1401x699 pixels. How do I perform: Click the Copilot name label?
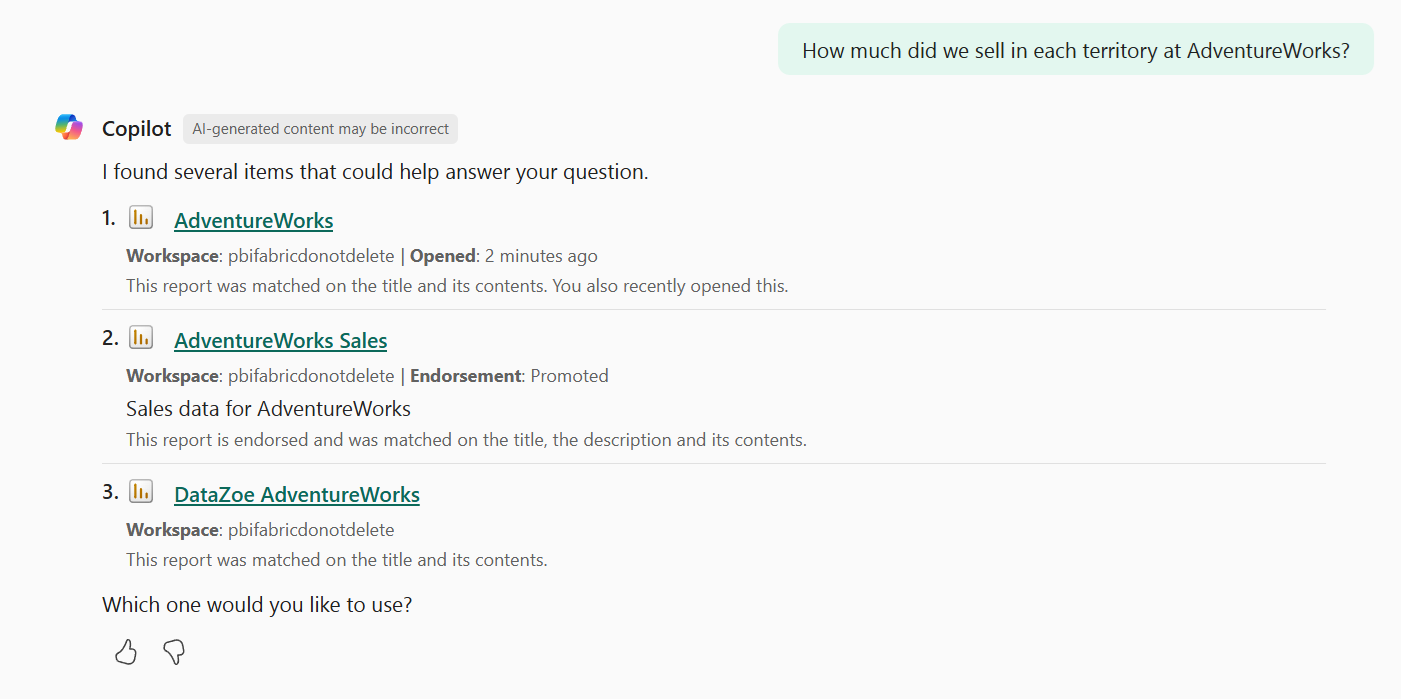tap(136, 129)
